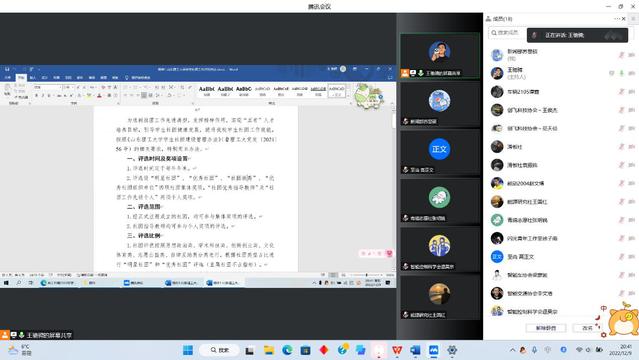The image size is (639, 360).
Task: Activate the Tencent Meeting taskbar icon
Action: pos(434,350)
